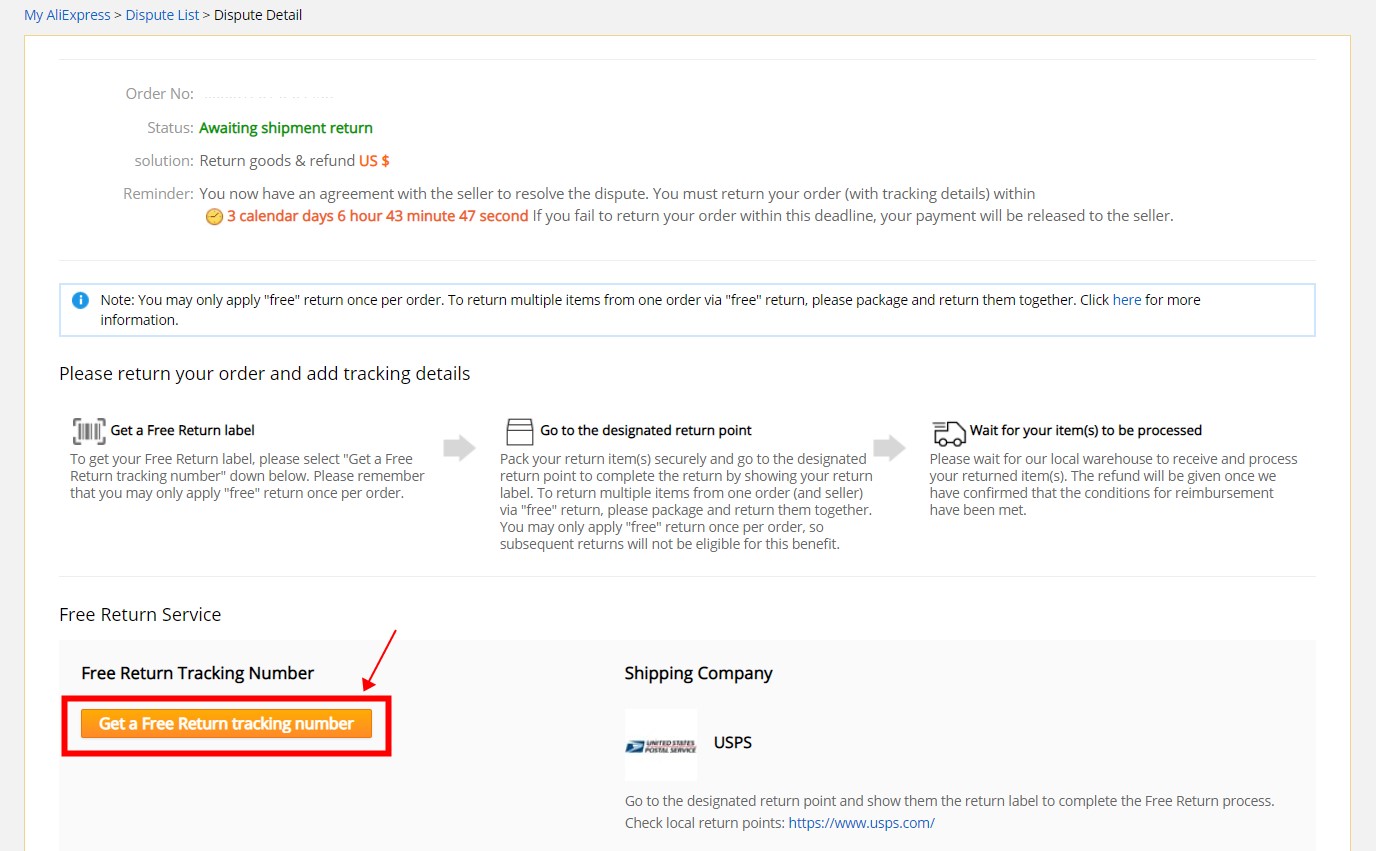This screenshot has width=1376, height=851.
Task: Go to Dispute List in the breadcrumb
Action: [x=162, y=15]
